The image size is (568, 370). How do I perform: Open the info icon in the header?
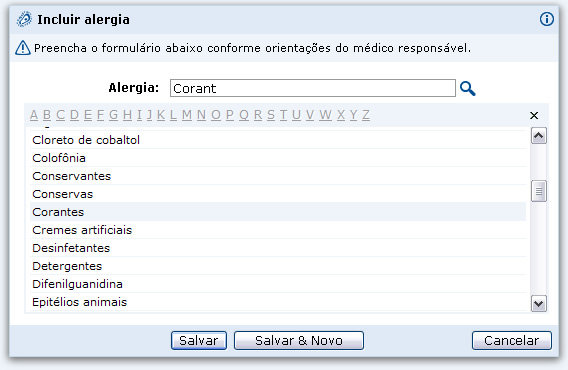[x=547, y=19]
